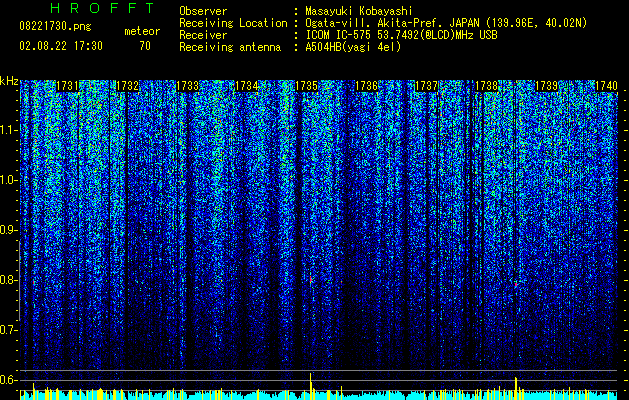Click the 0.7 kHz frequency label

(x=9, y=330)
